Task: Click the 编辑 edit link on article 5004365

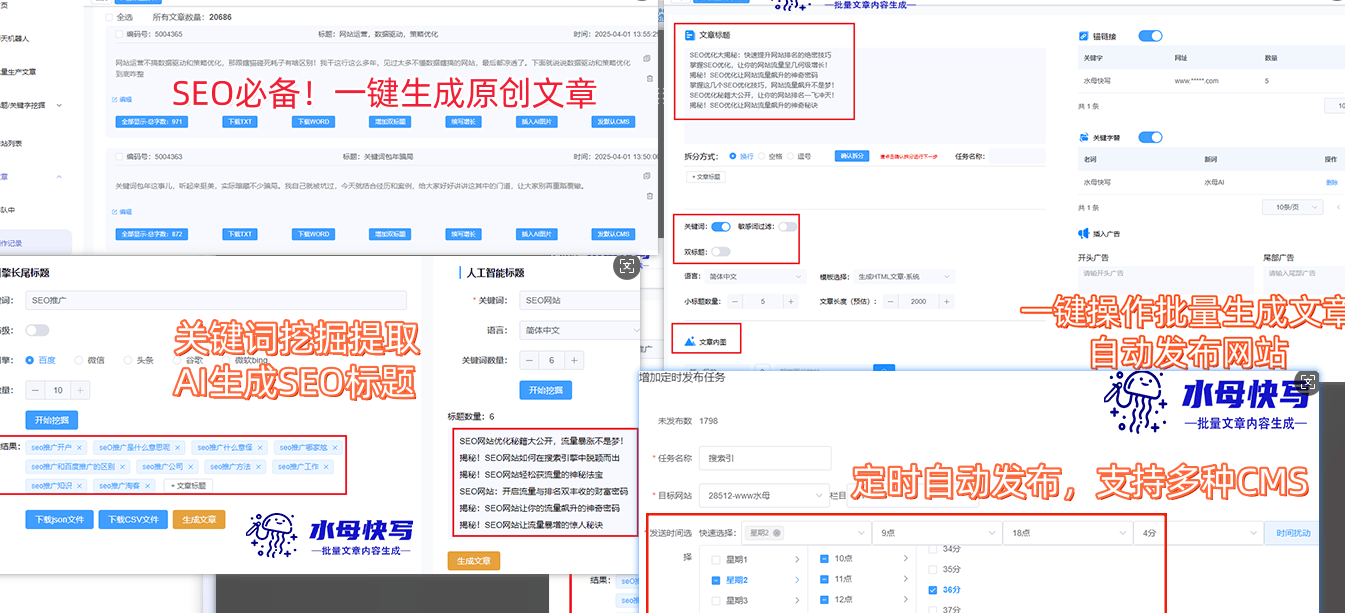Action: 123,100
